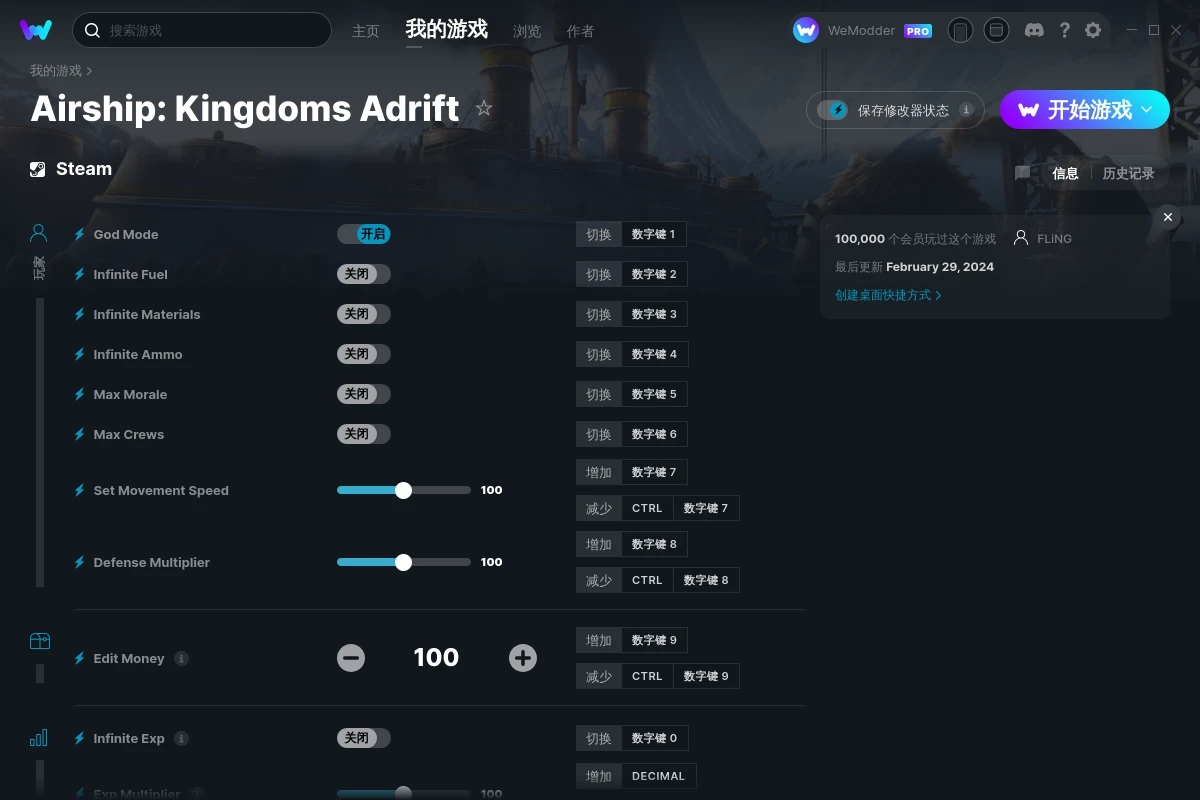Click the info icon next to Infinite Exp
Screen dimensions: 1200x800
point(181,738)
